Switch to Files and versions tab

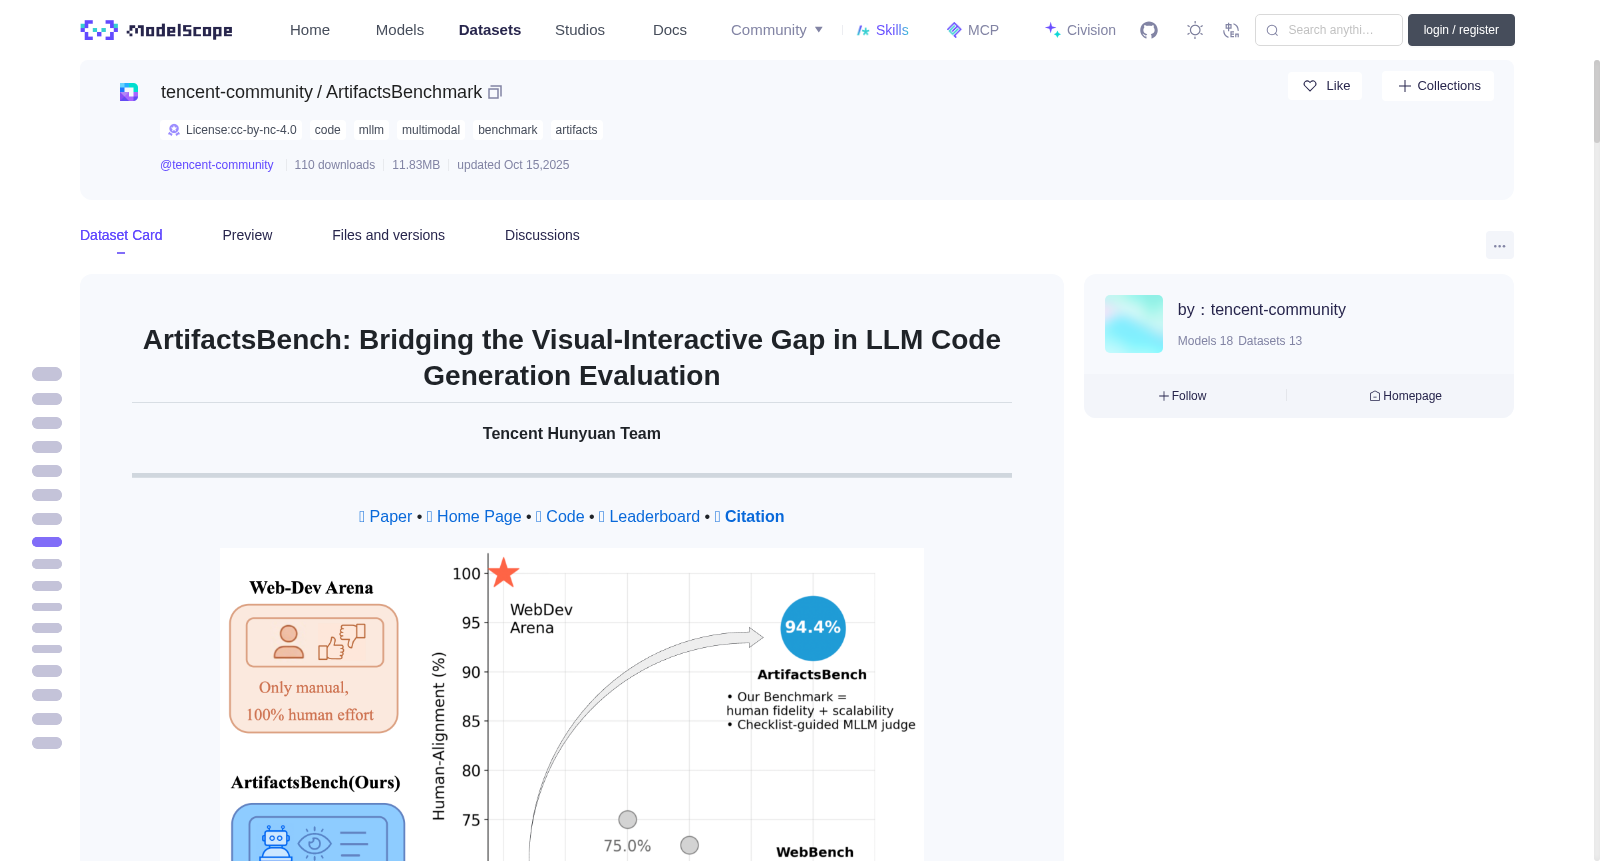click(x=388, y=235)
